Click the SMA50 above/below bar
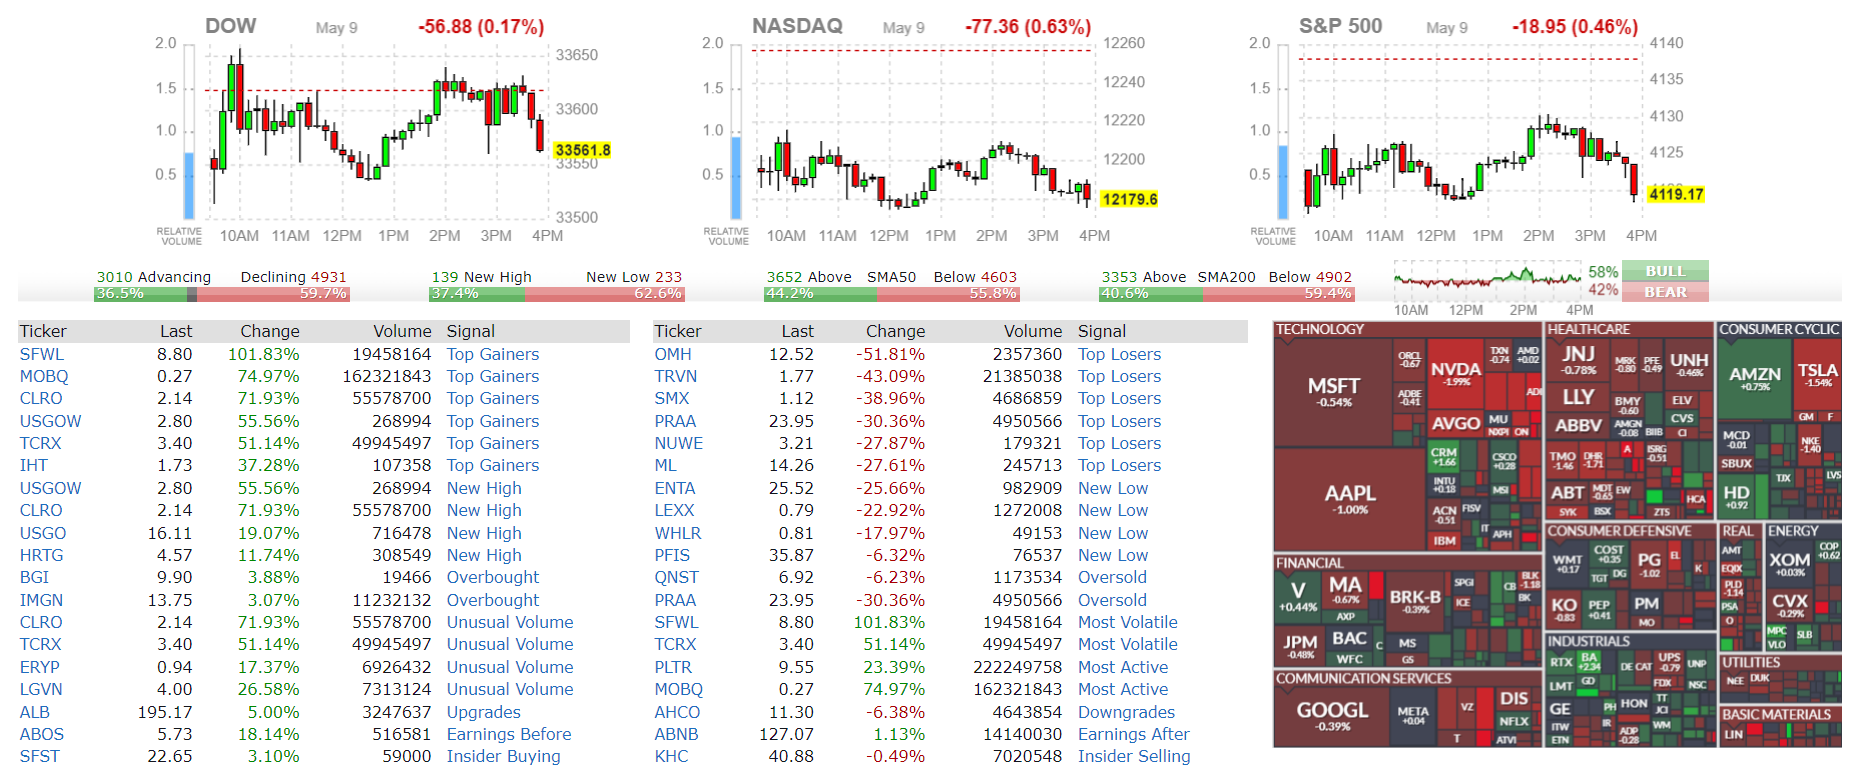This screenshot has height=775, width=1857. coord(892,294)
